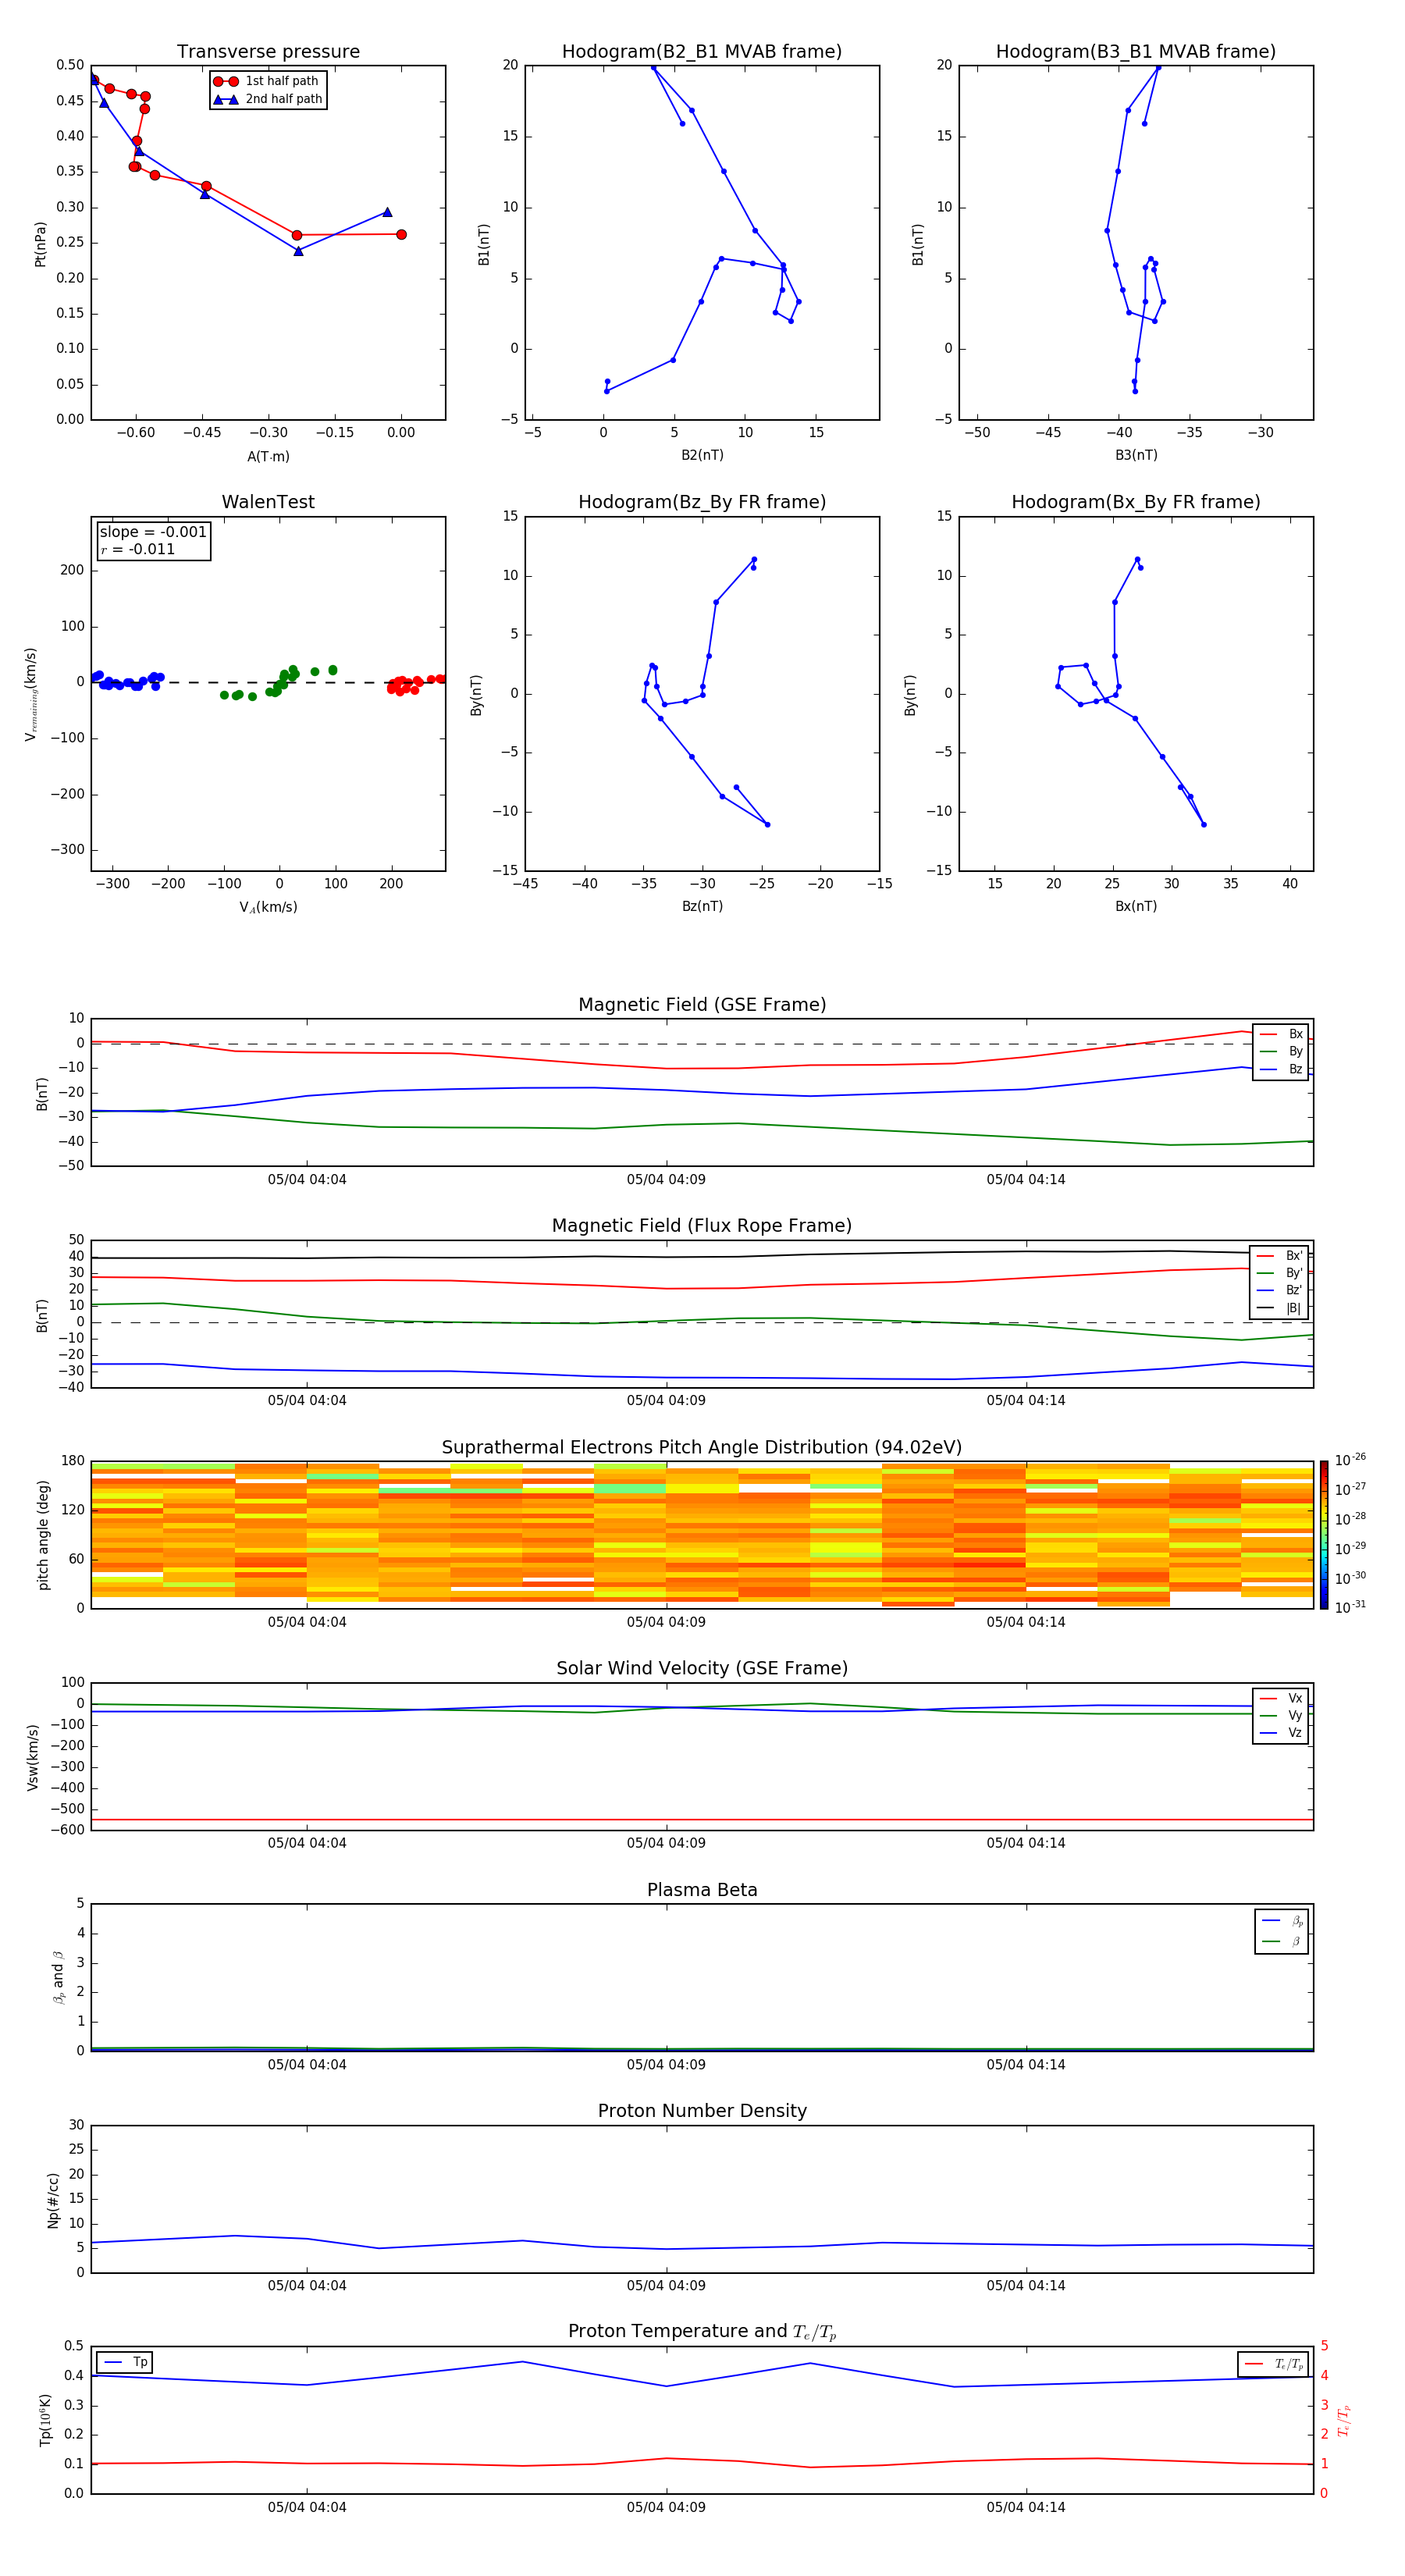1405x2576 pixels.
Task: Click the "Magnetic Field (Flux Rope Frame)" title
Action: (702, 1225)
